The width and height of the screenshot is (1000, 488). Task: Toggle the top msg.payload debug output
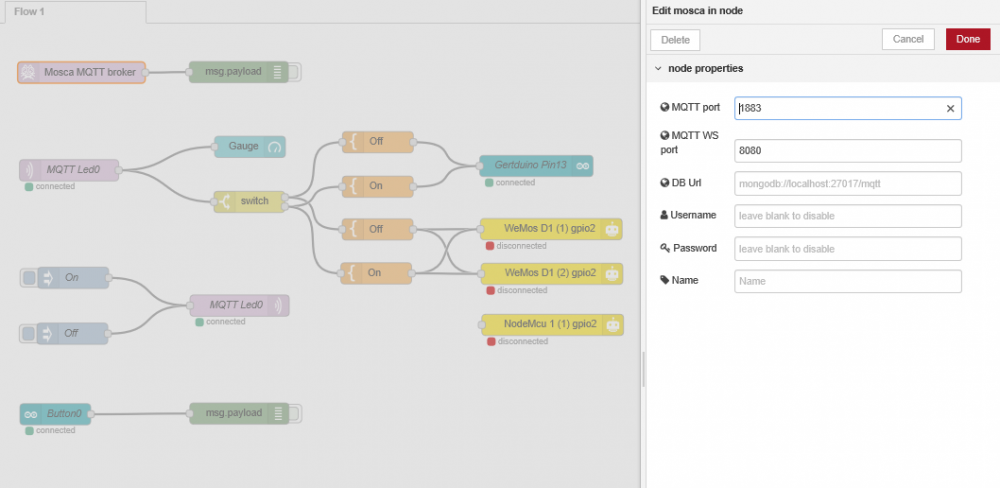pyautogui.click(x=295, y=72)
